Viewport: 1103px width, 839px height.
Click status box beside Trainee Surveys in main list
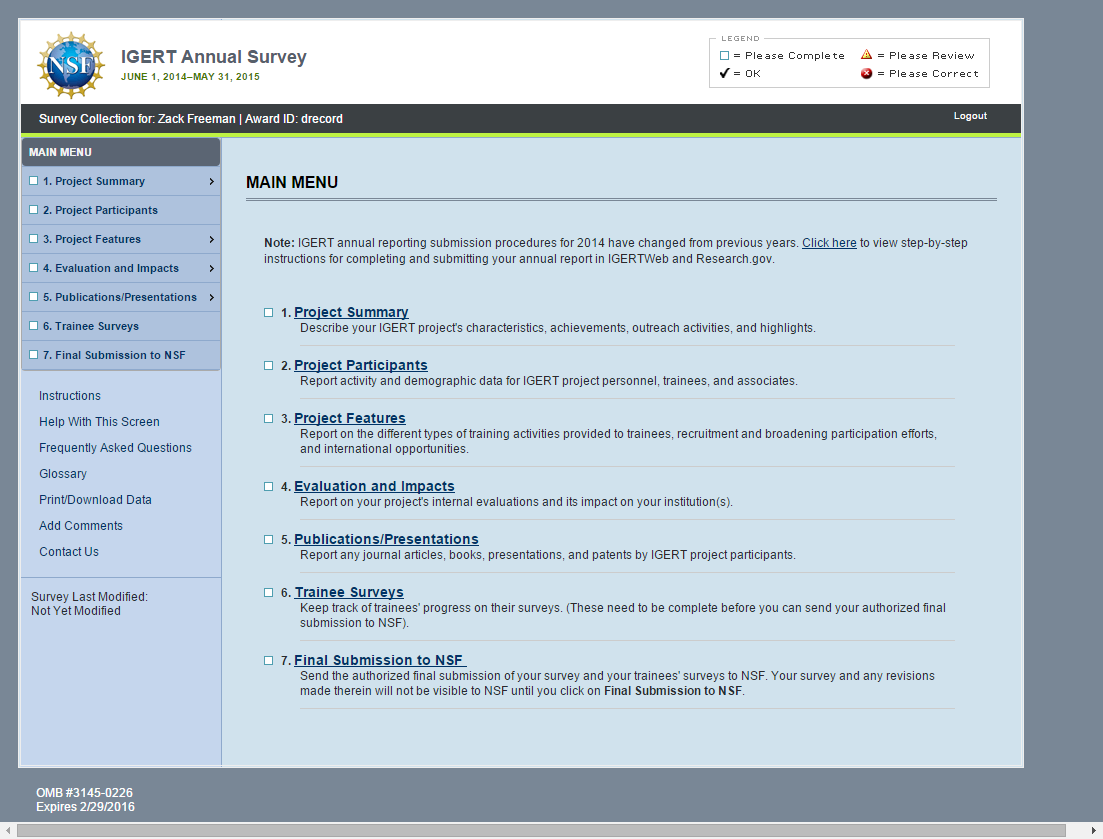click(x=268, y=593)
